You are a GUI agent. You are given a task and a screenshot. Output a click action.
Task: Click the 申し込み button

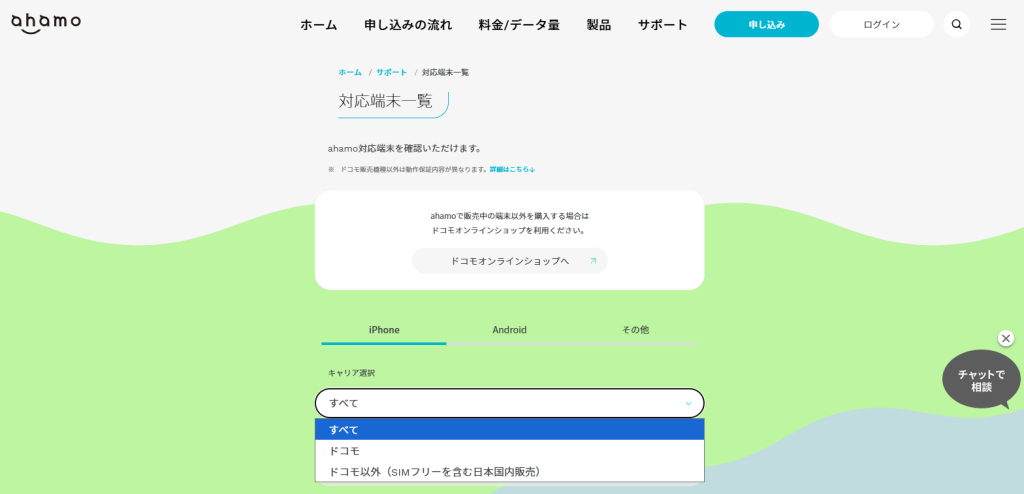click(x=767, y=25)
